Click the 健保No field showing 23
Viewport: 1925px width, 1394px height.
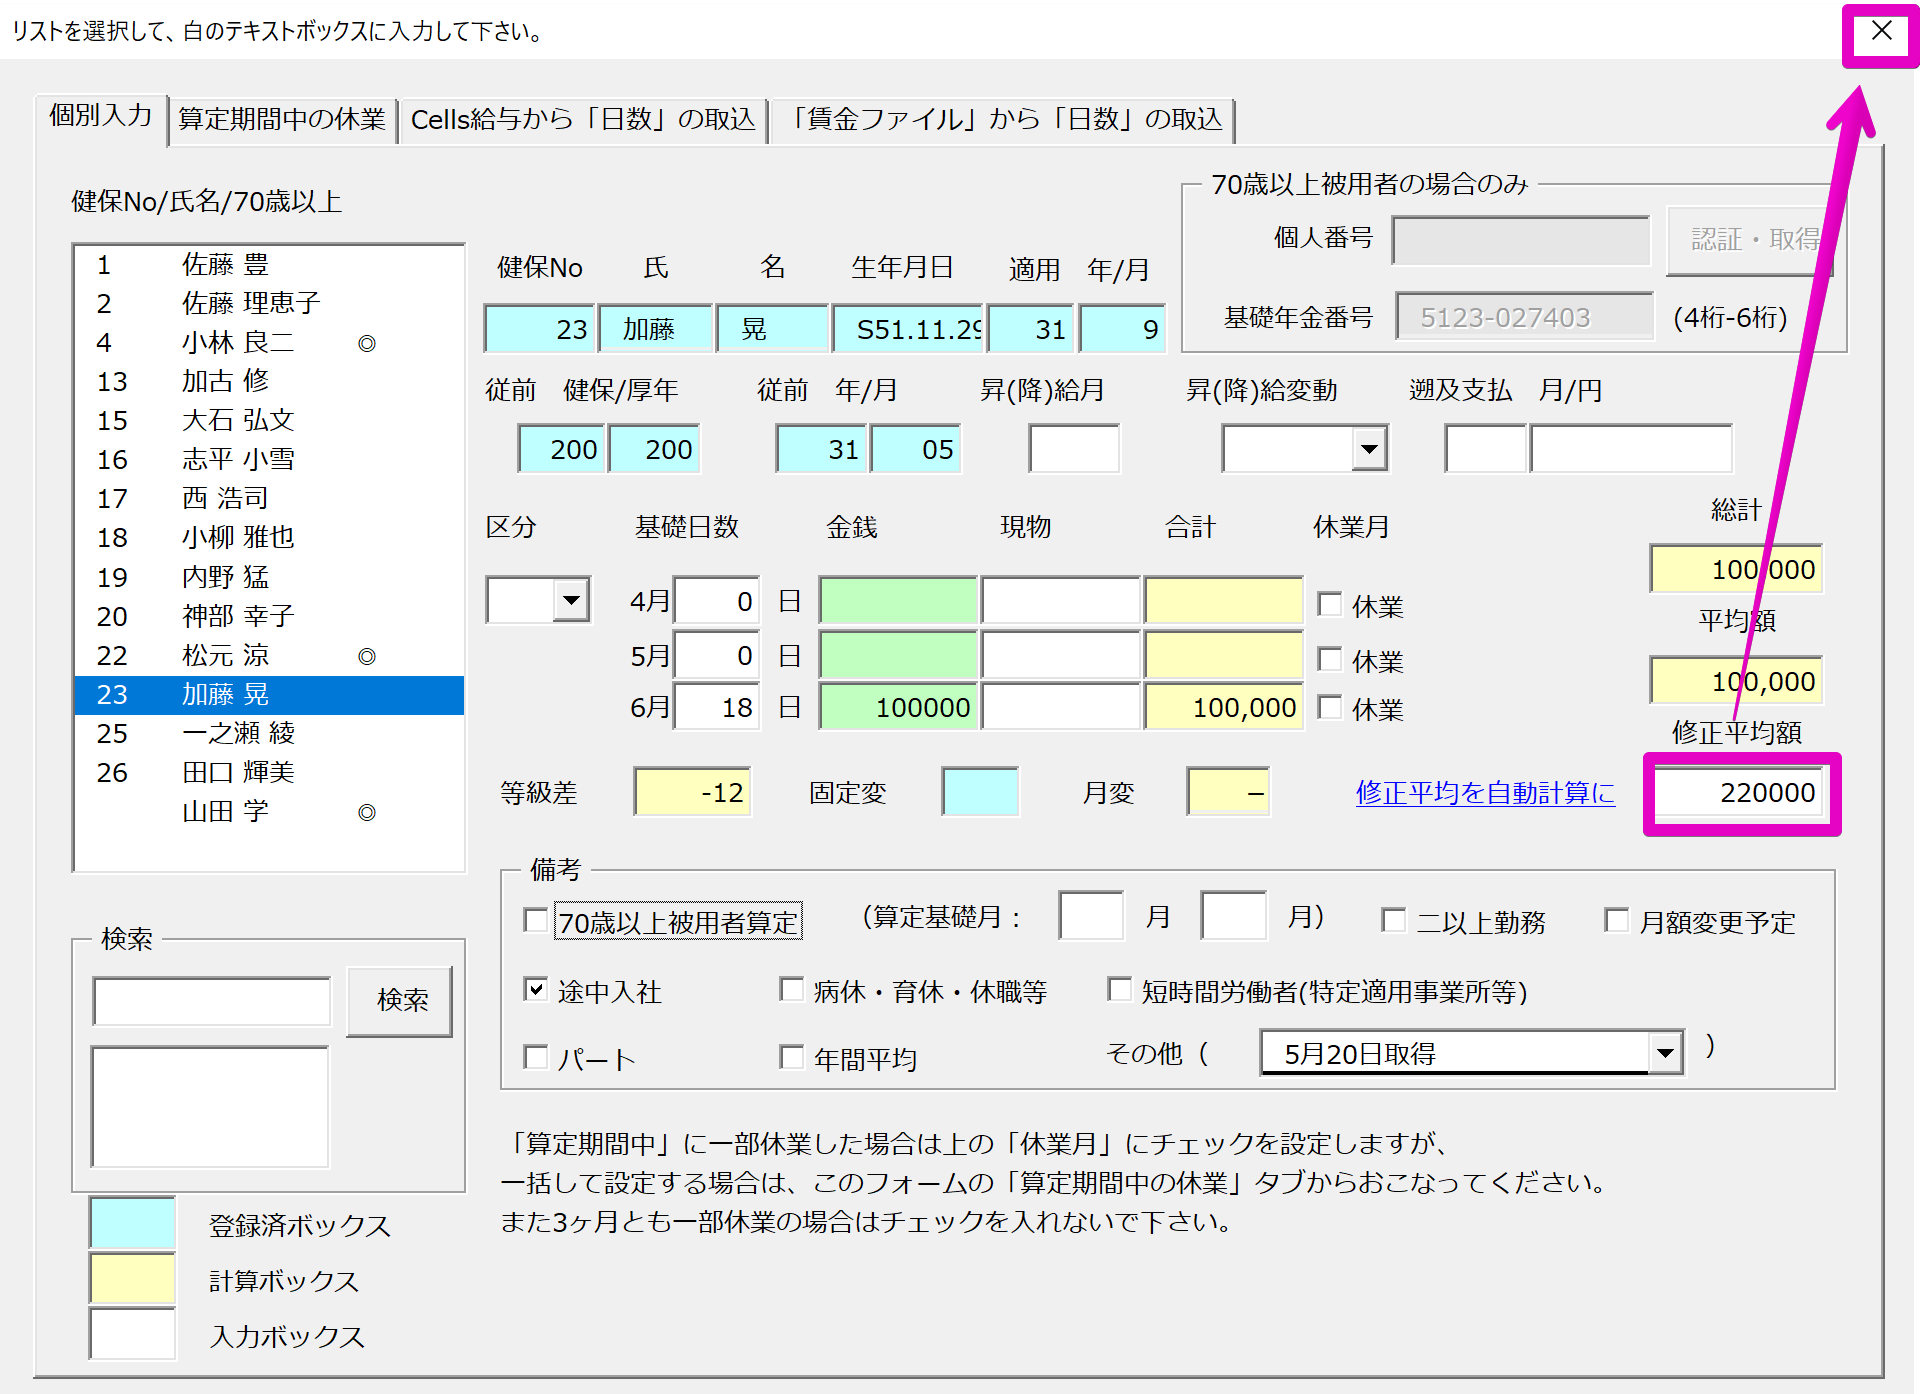coord(539,329)
